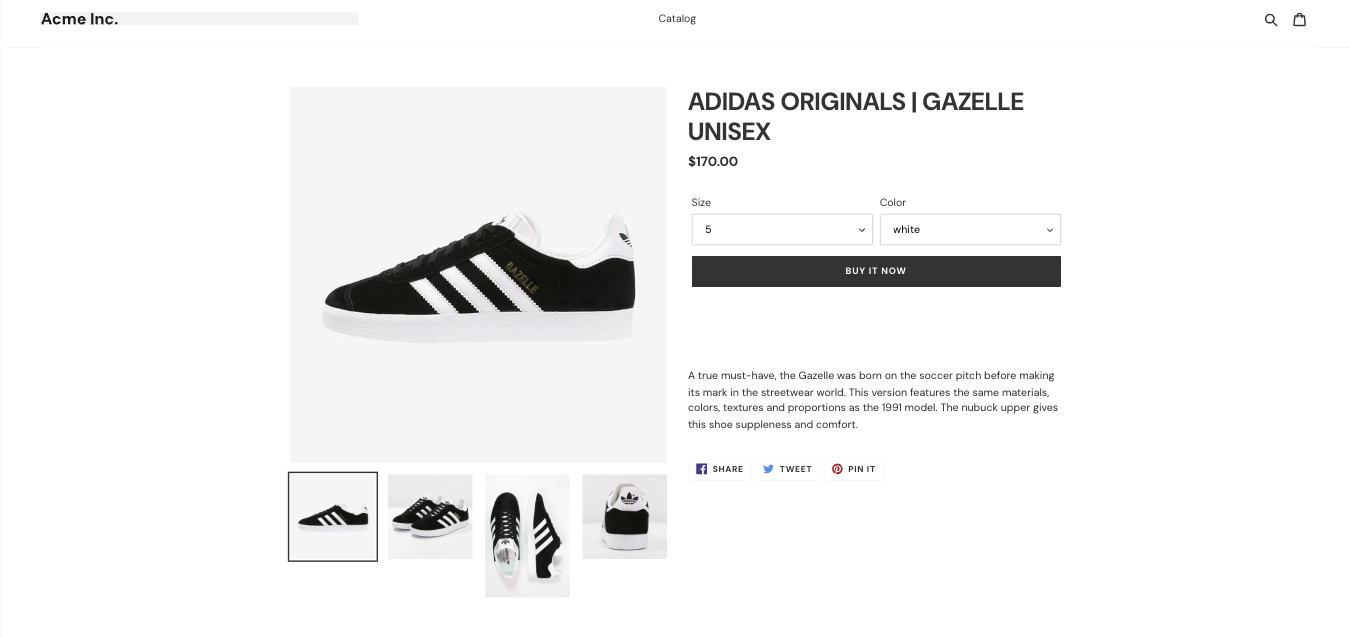Show the heel view shoe thumbnail
The height and width of the screenshot is (638, 1350).
click(x=624, y=517)
